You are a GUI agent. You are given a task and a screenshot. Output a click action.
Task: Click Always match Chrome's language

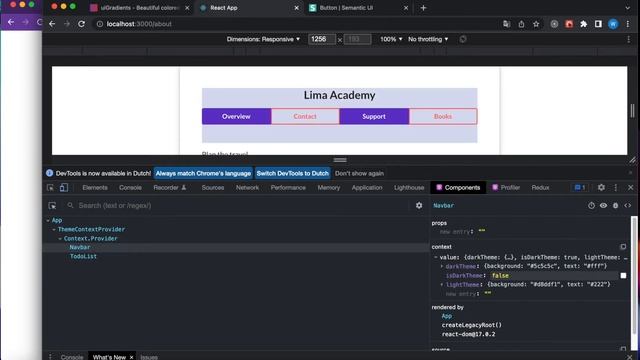coord(203,173)
